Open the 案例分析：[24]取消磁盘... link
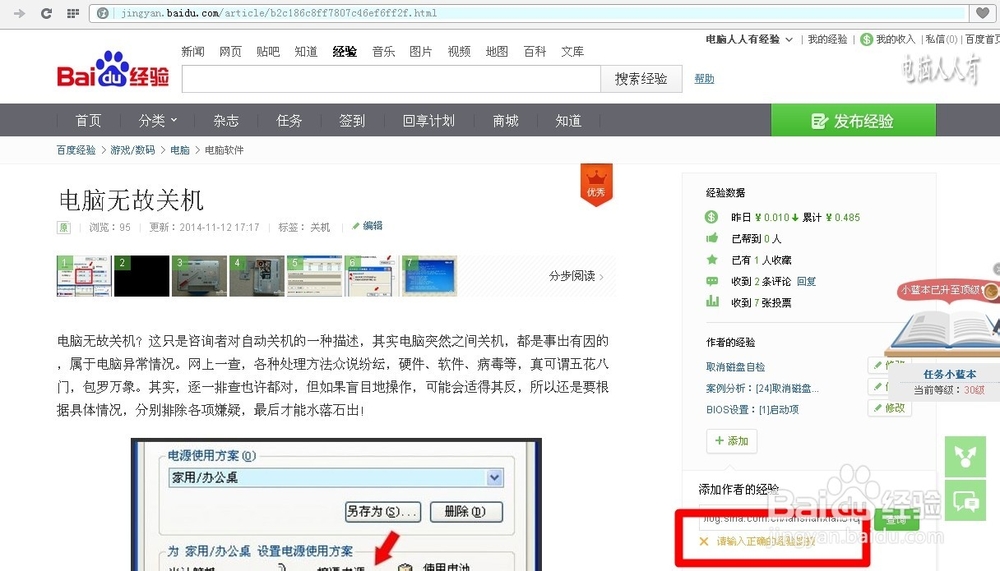The image size is (1000, 571). 762,388
